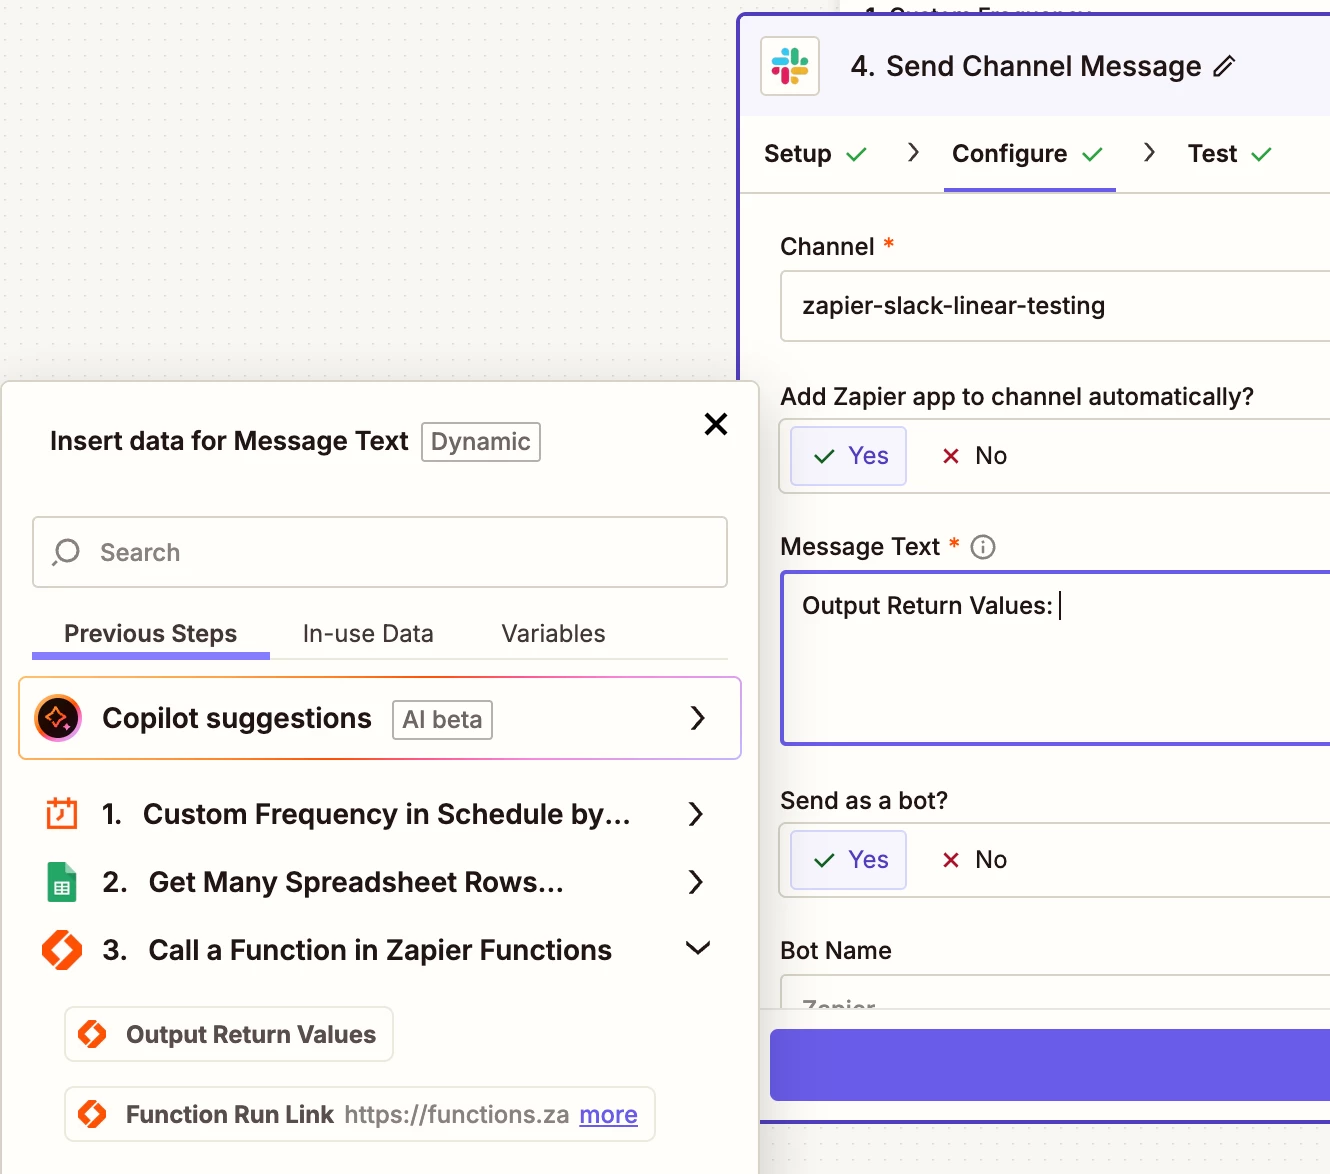Click the Zapier Functions icon for step 3
This screenshot has width=1330, height=1174.
tap(62, 950)
